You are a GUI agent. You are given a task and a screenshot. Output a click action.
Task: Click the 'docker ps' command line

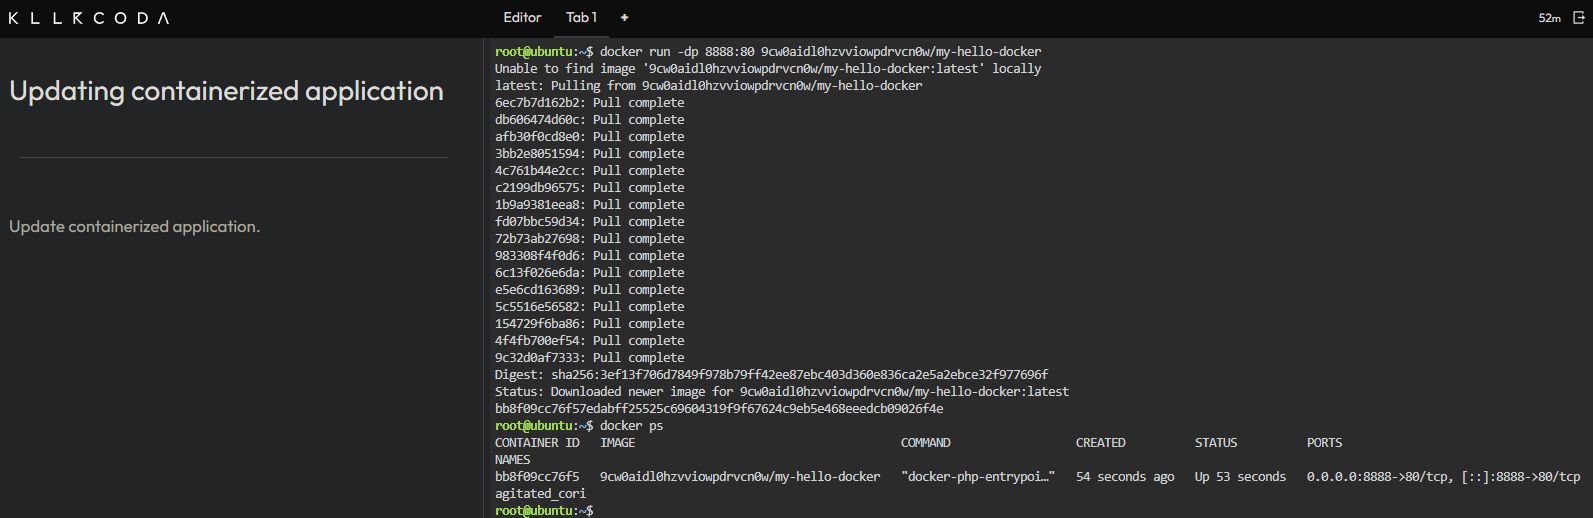pos(631,426)
